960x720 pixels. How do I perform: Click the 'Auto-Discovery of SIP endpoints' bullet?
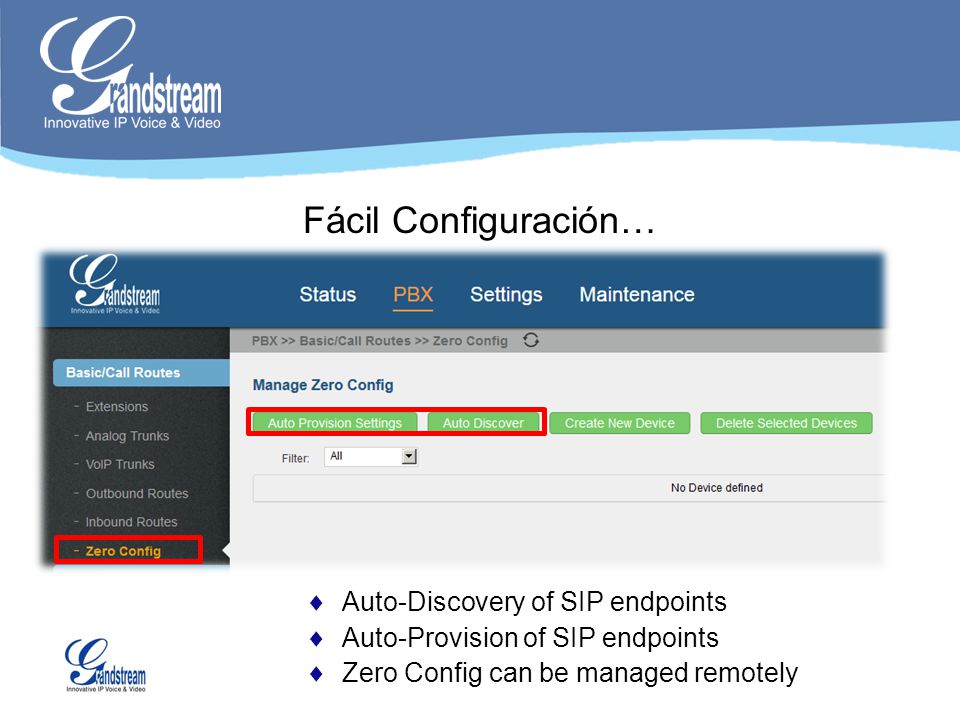click(x=534, y=602)
